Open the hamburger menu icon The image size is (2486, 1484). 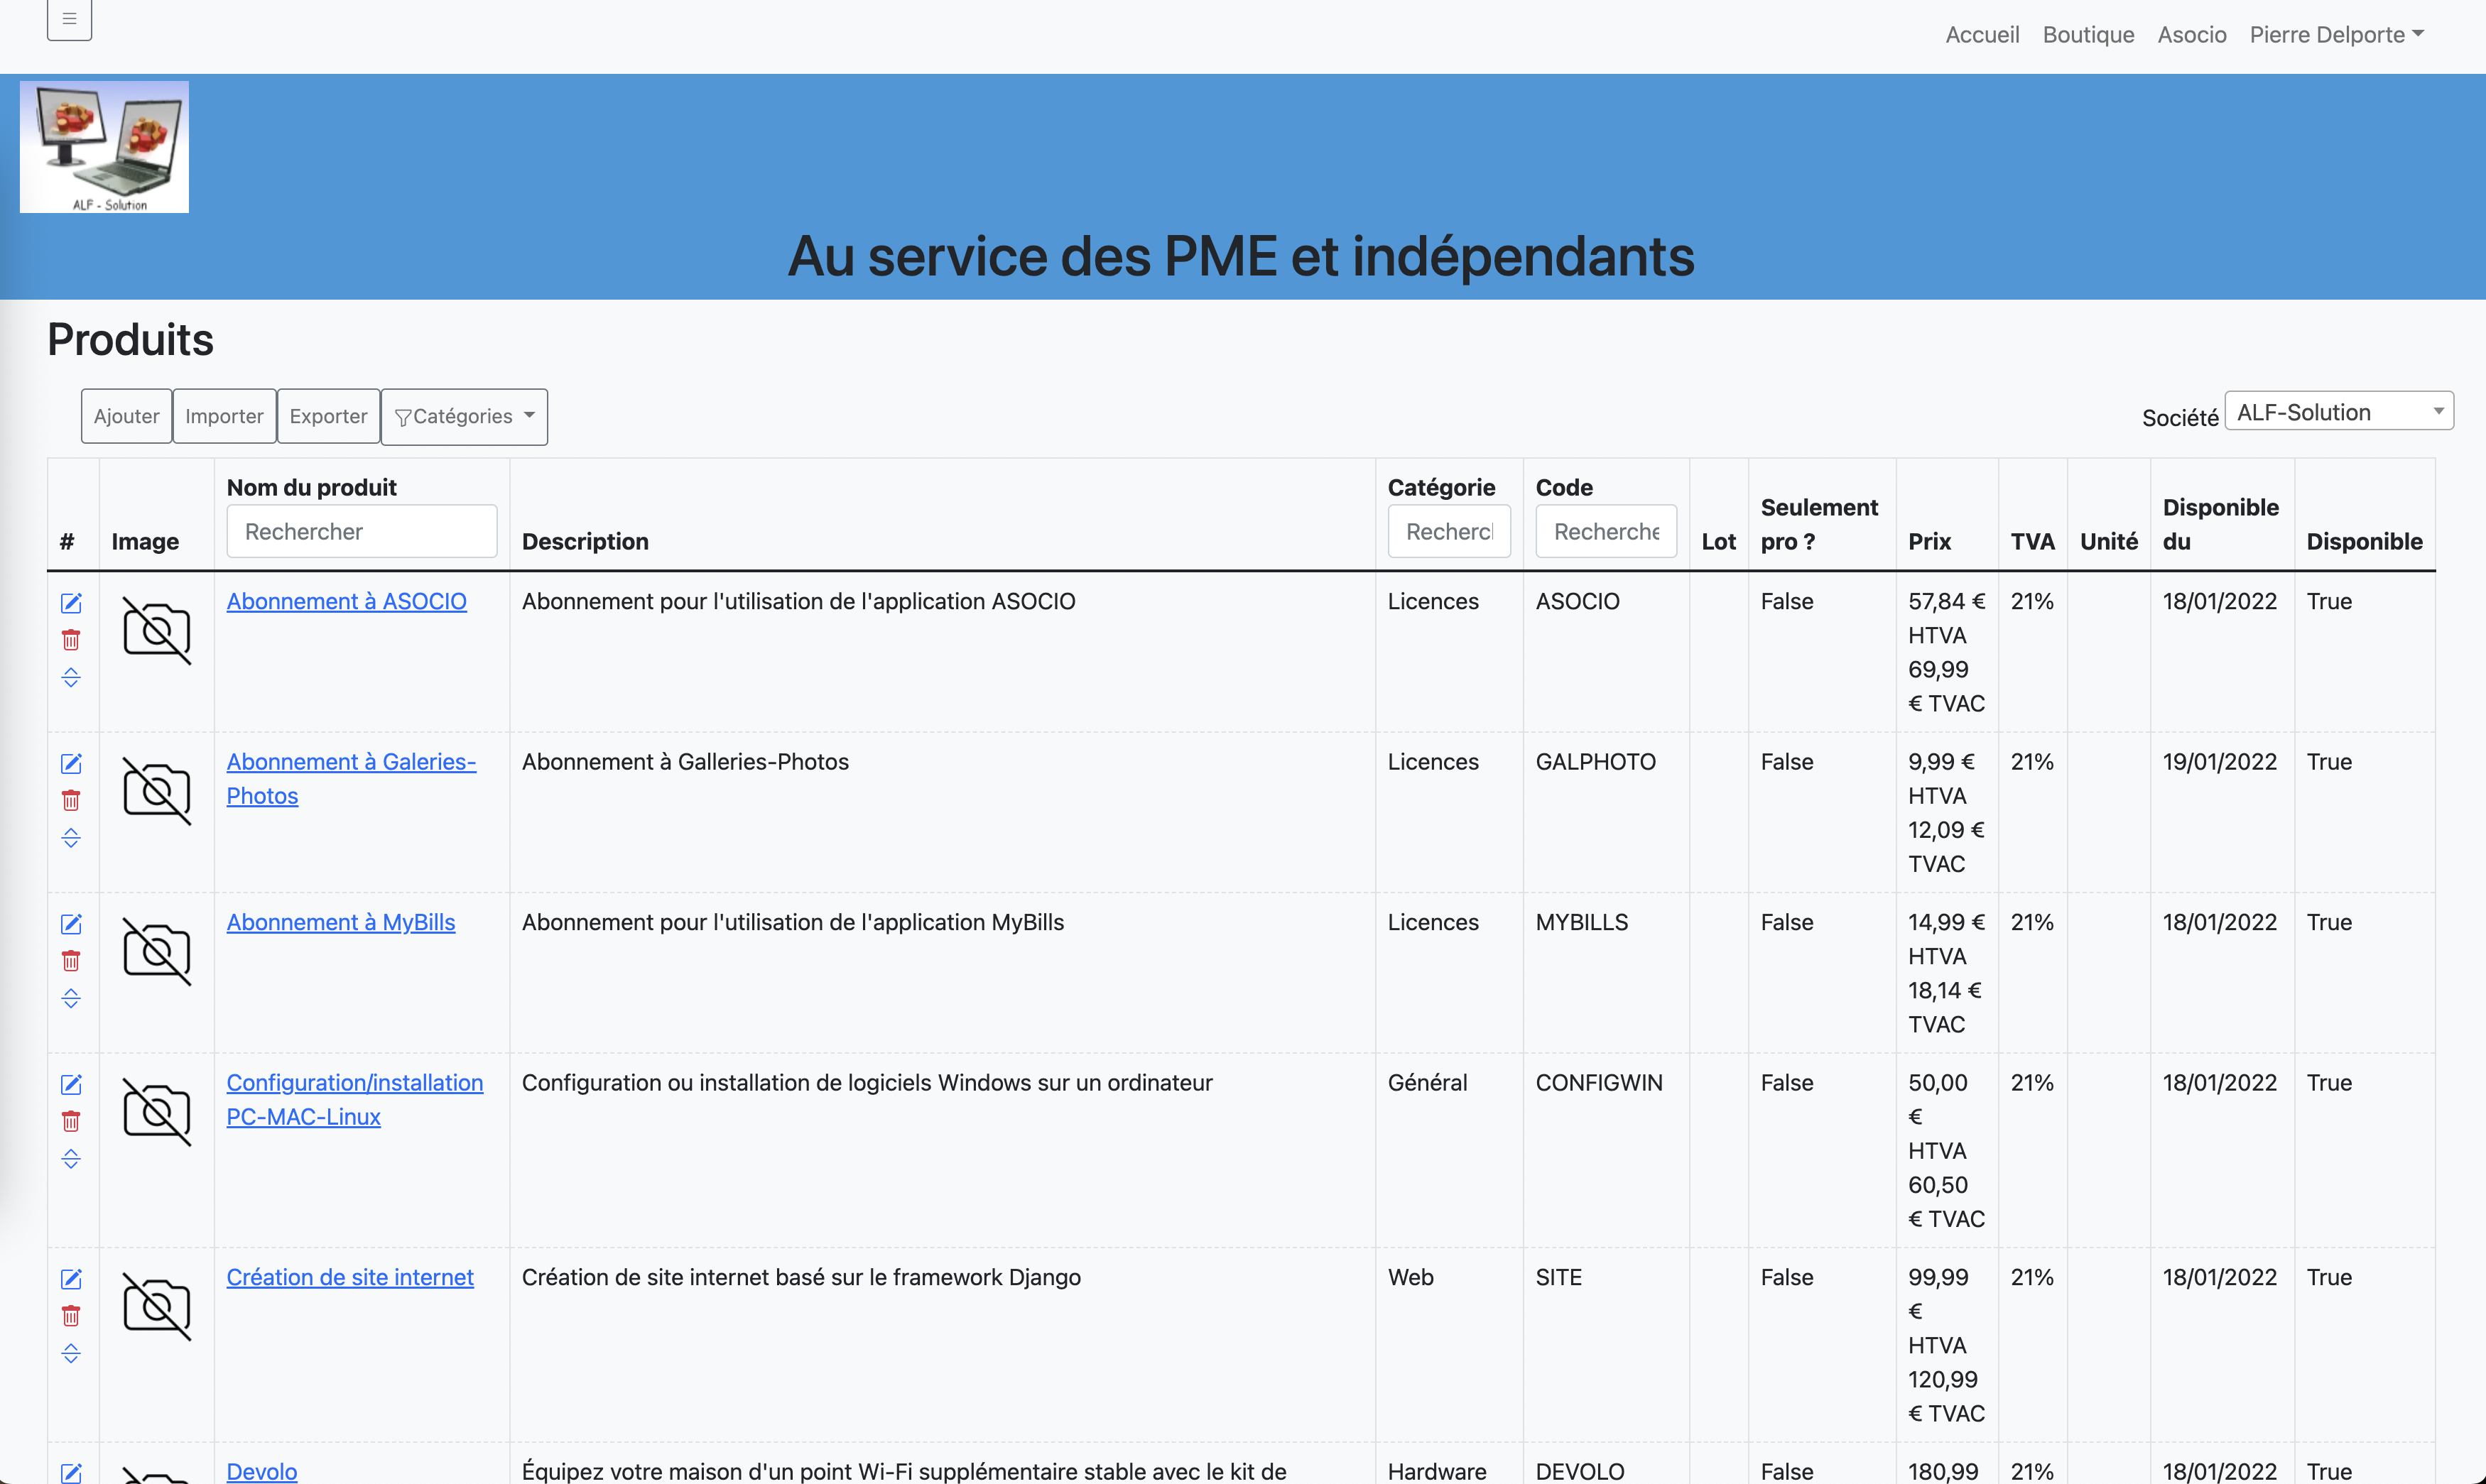pyautogui.click(x=69, y=19)
